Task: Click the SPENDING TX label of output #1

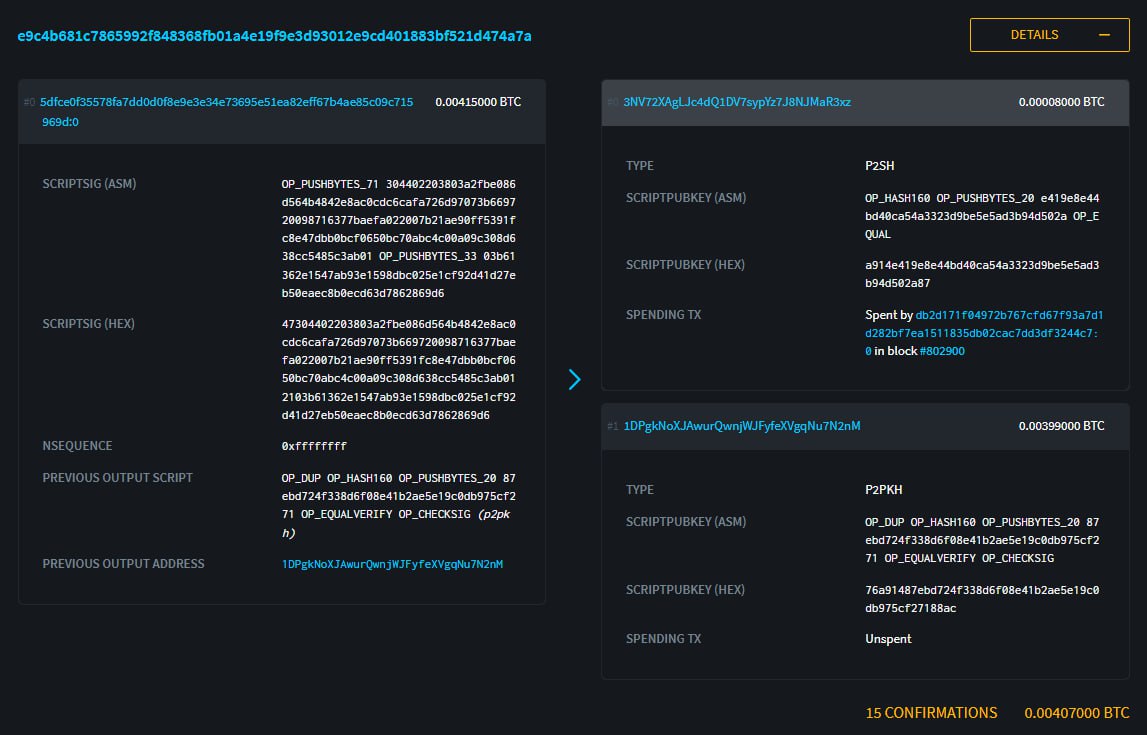Action: click(x=663, y=639)
